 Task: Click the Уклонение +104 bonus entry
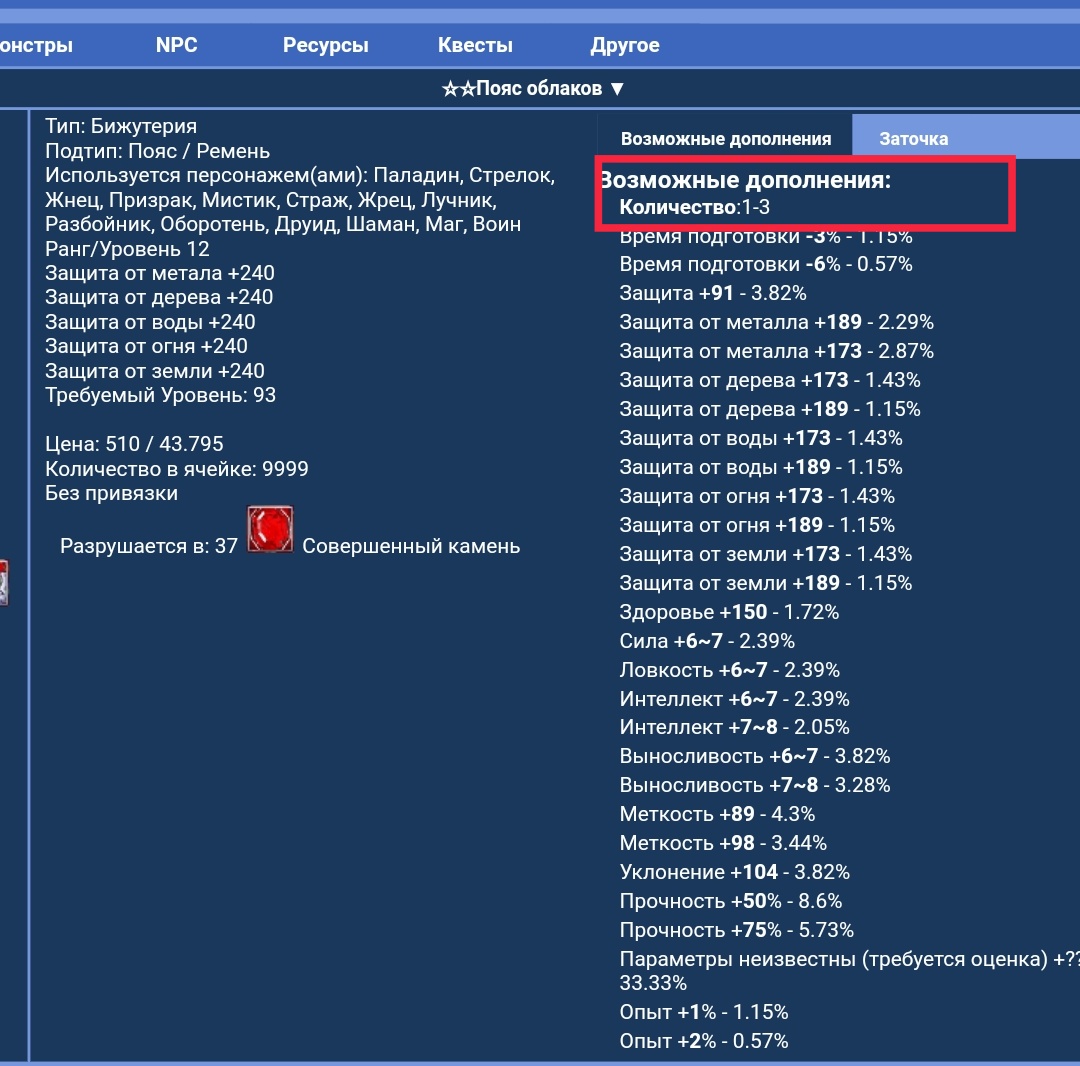tap(734, 872)
